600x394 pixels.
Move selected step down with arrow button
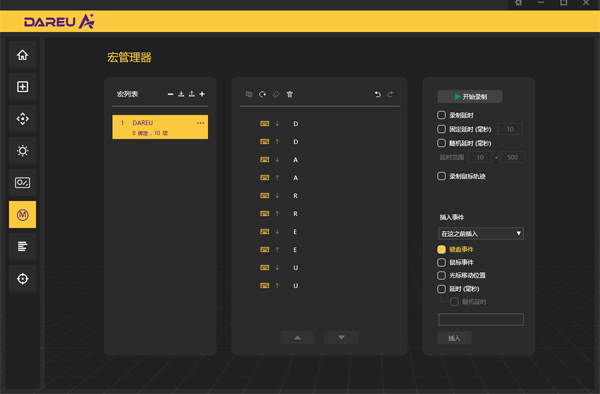point(341,338)
